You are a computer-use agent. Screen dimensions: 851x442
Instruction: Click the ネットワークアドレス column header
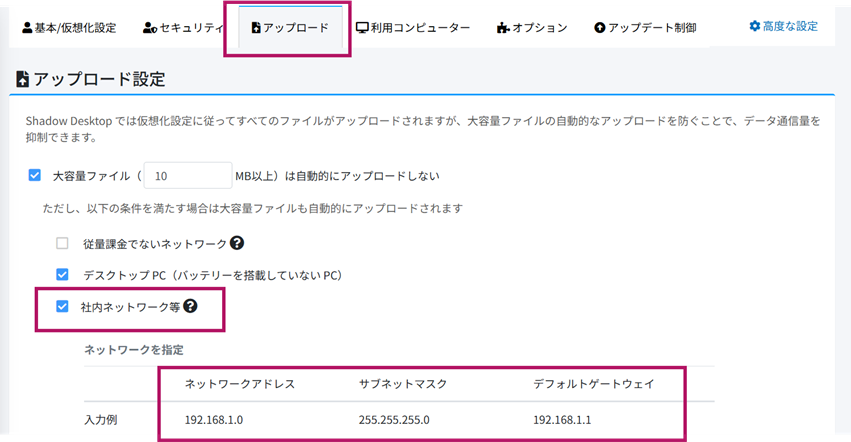coord(240,384)
